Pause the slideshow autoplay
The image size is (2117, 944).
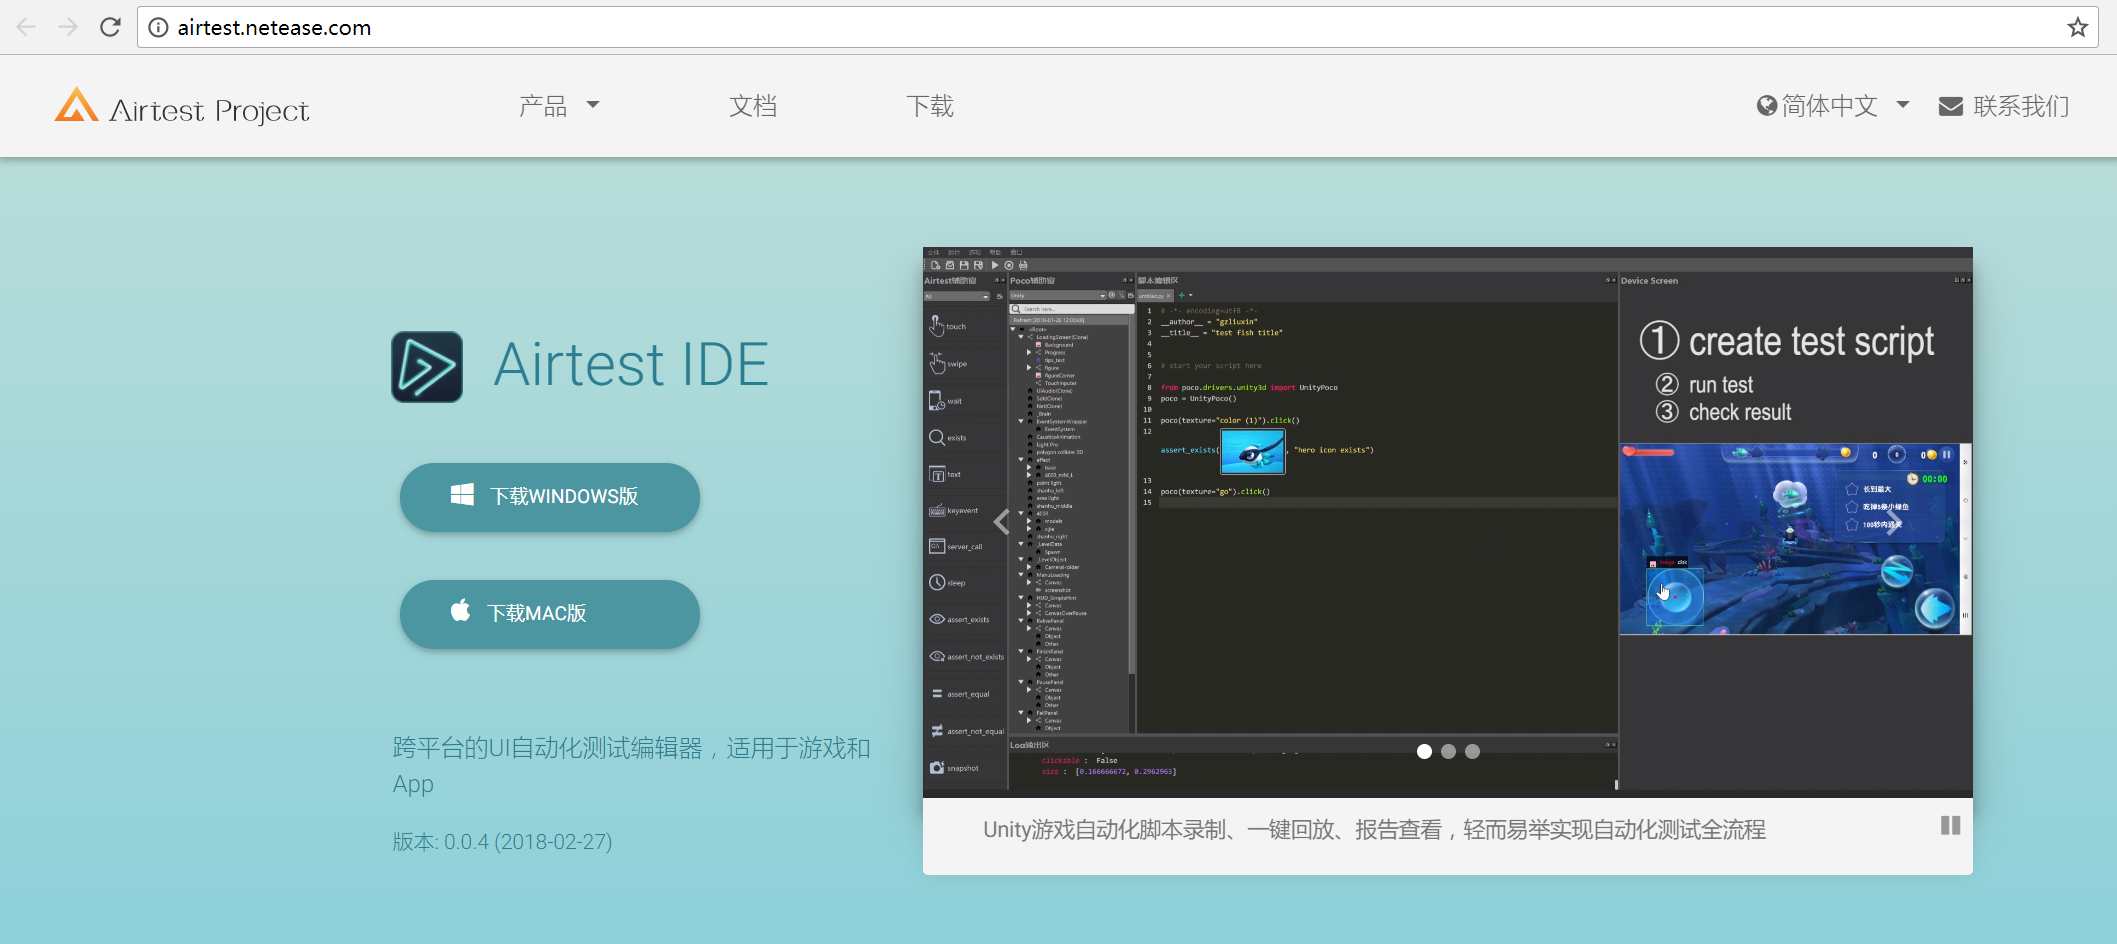click(x=1950, y=825)
